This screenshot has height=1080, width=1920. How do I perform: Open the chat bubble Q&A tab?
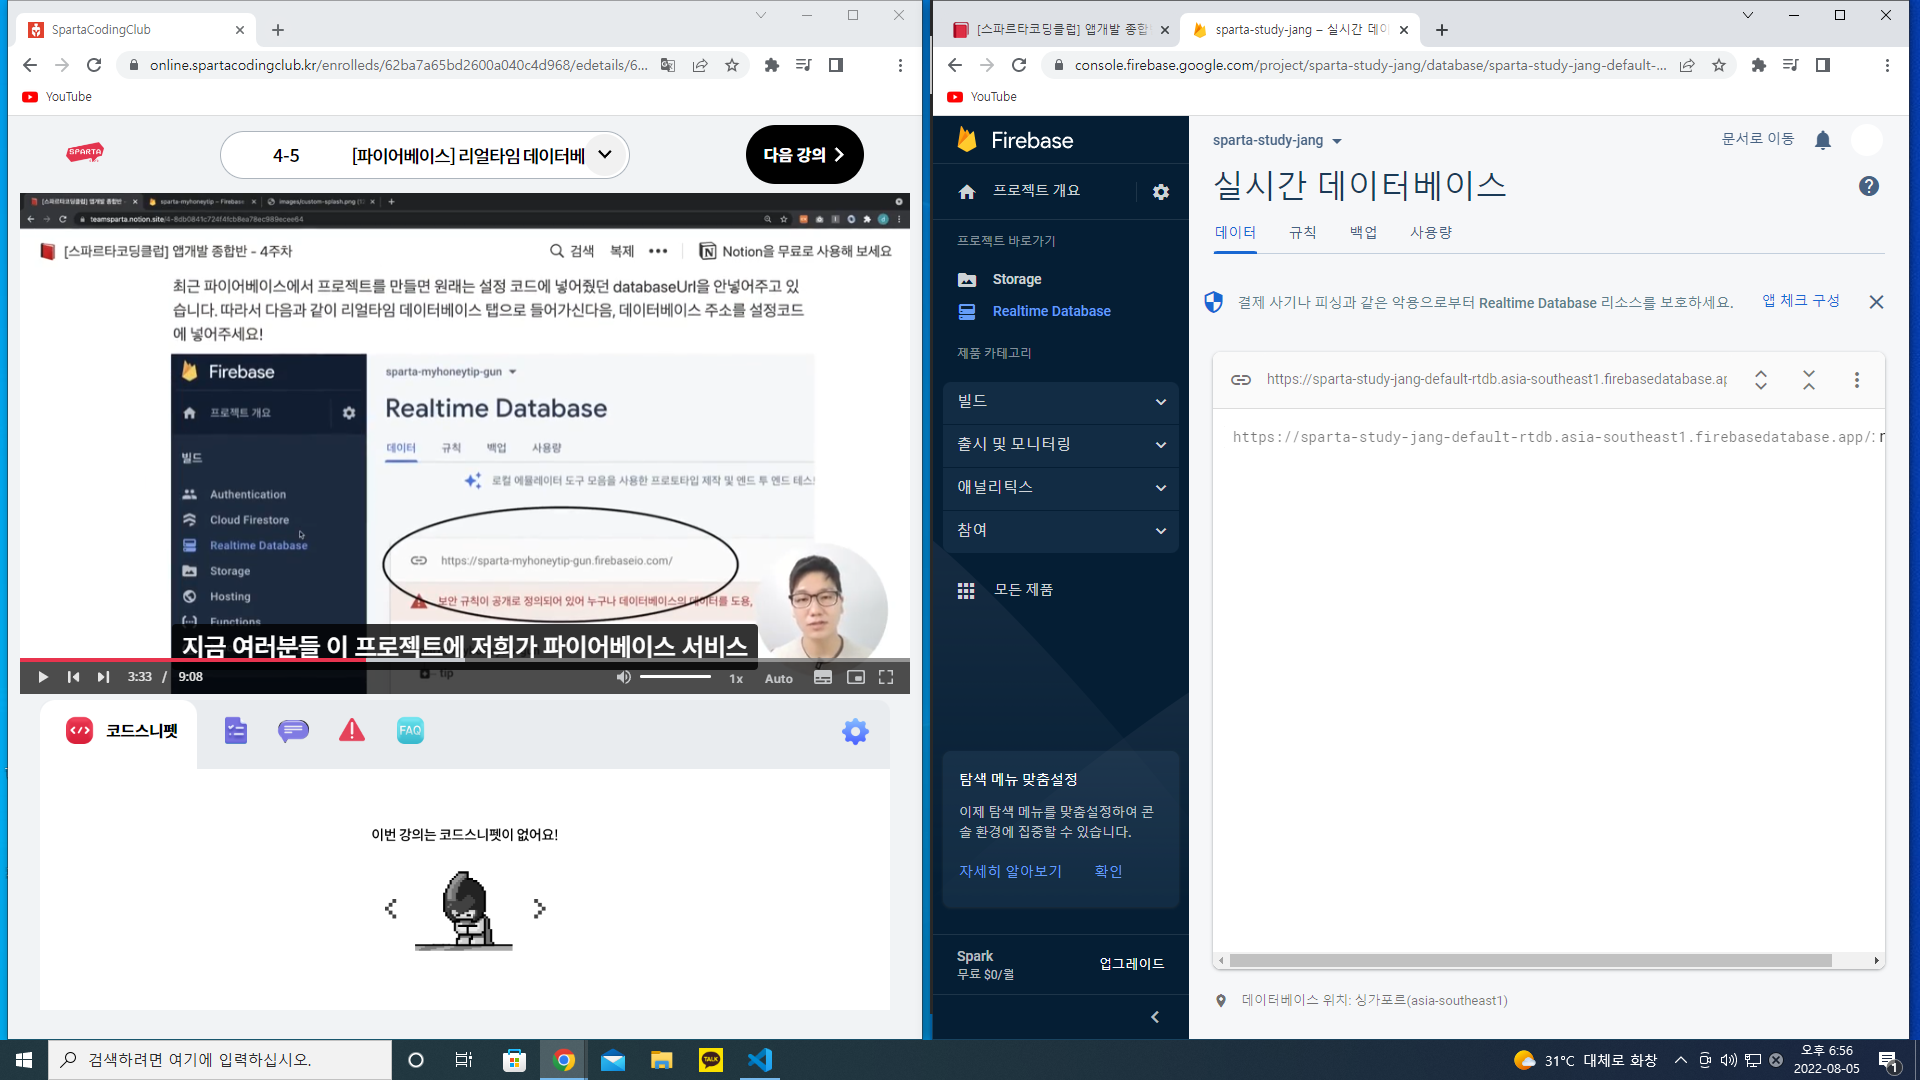pos(293,731)
